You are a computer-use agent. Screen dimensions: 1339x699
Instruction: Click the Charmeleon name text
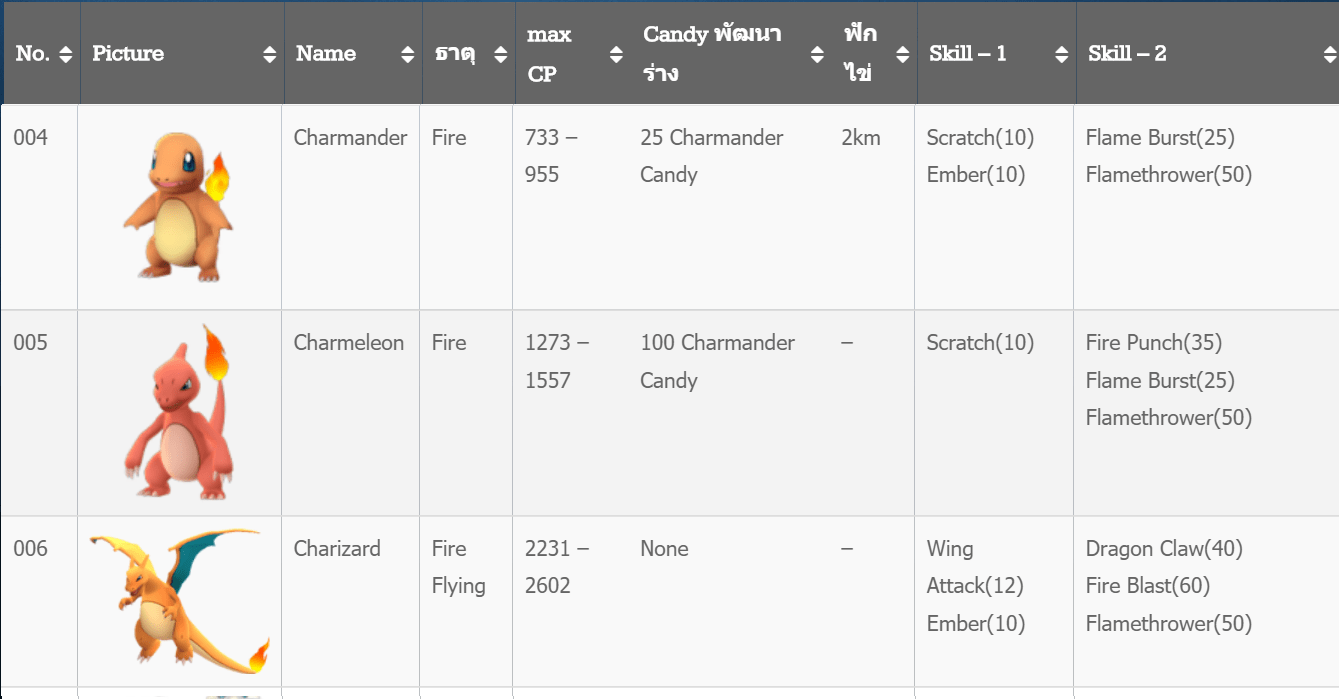(x=349, y=343)
